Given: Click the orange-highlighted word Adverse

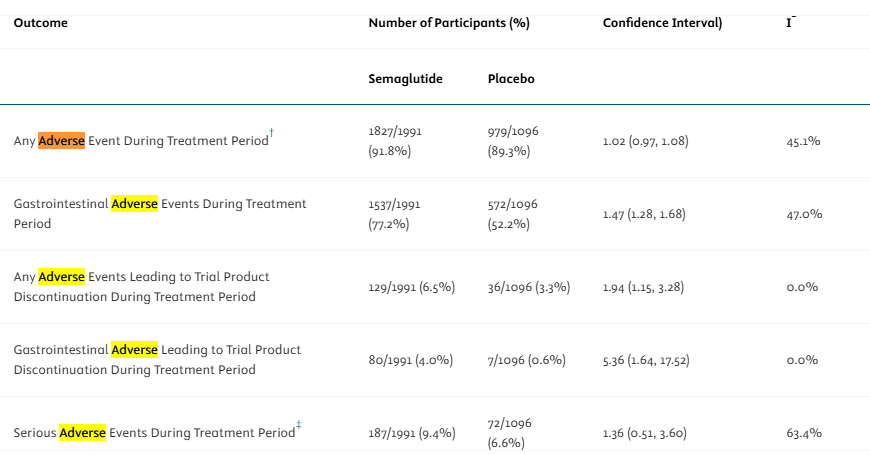Looking at the screenshot, I should click(x=61, y=141).
